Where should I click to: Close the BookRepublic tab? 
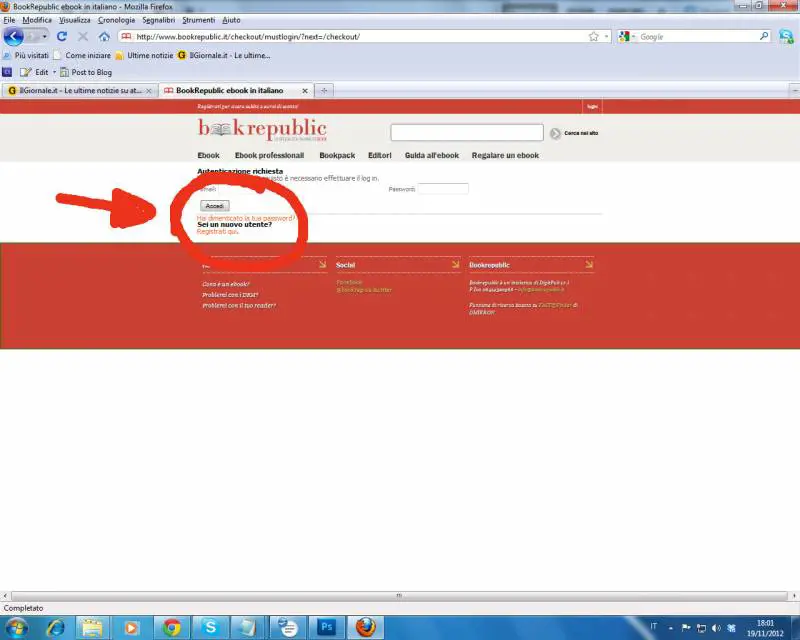(x=305, y=90)
